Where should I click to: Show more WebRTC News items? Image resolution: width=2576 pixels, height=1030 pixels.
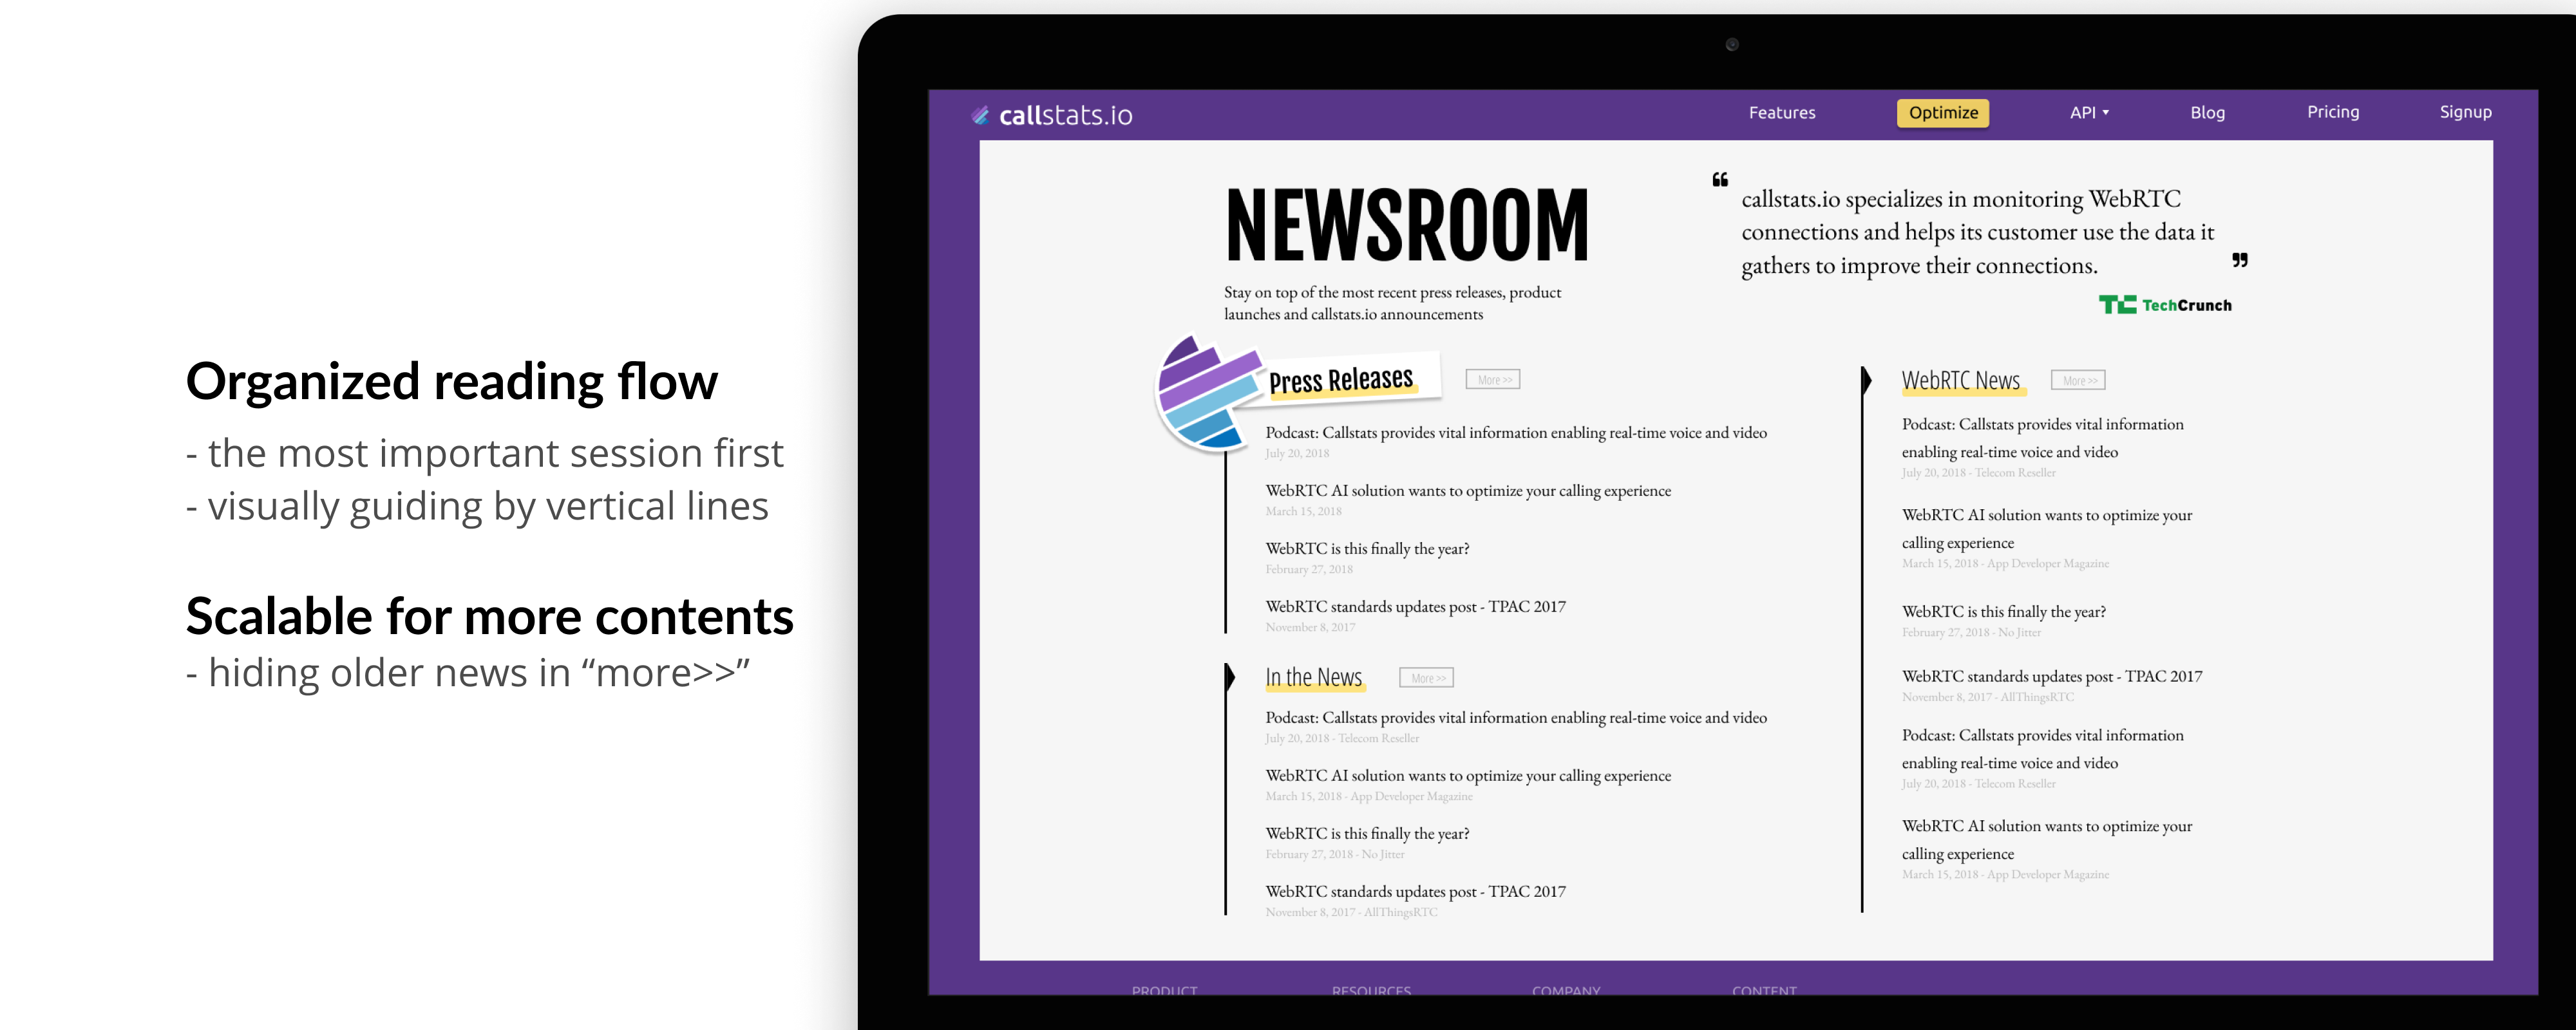click(2078, 381)
